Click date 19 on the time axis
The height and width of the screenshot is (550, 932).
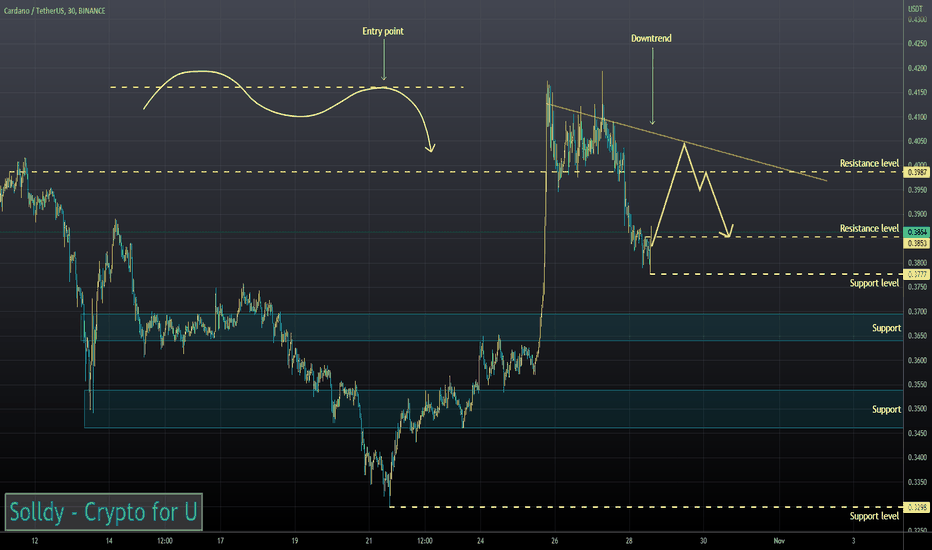[295, 541]
